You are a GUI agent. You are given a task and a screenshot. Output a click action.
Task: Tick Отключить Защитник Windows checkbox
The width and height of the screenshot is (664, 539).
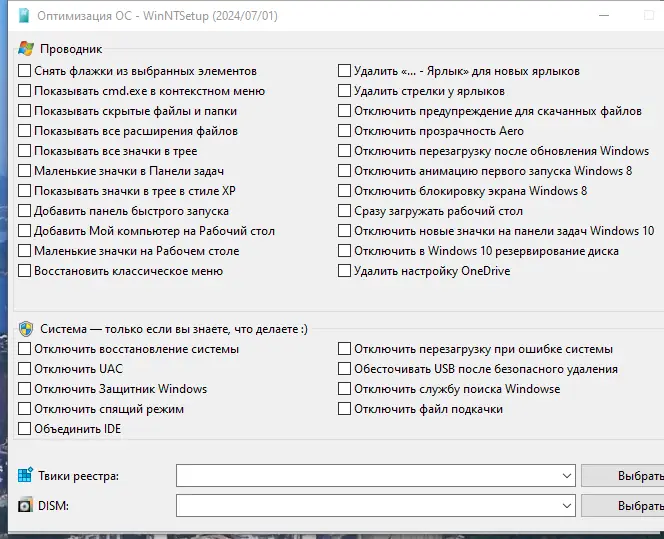(x=25, y=389)
